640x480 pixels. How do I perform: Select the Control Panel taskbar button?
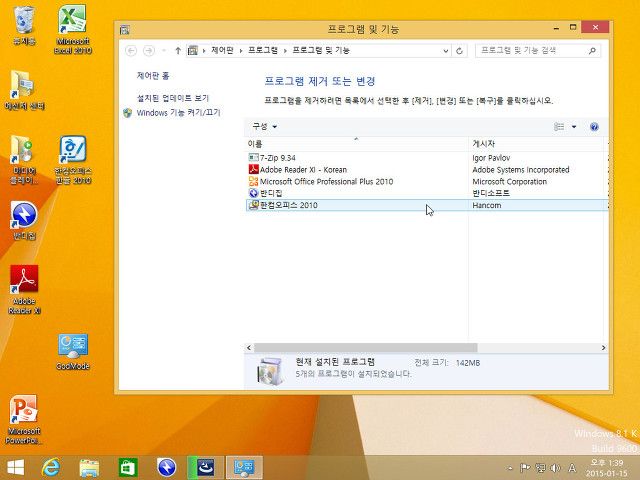click(244, 467)
